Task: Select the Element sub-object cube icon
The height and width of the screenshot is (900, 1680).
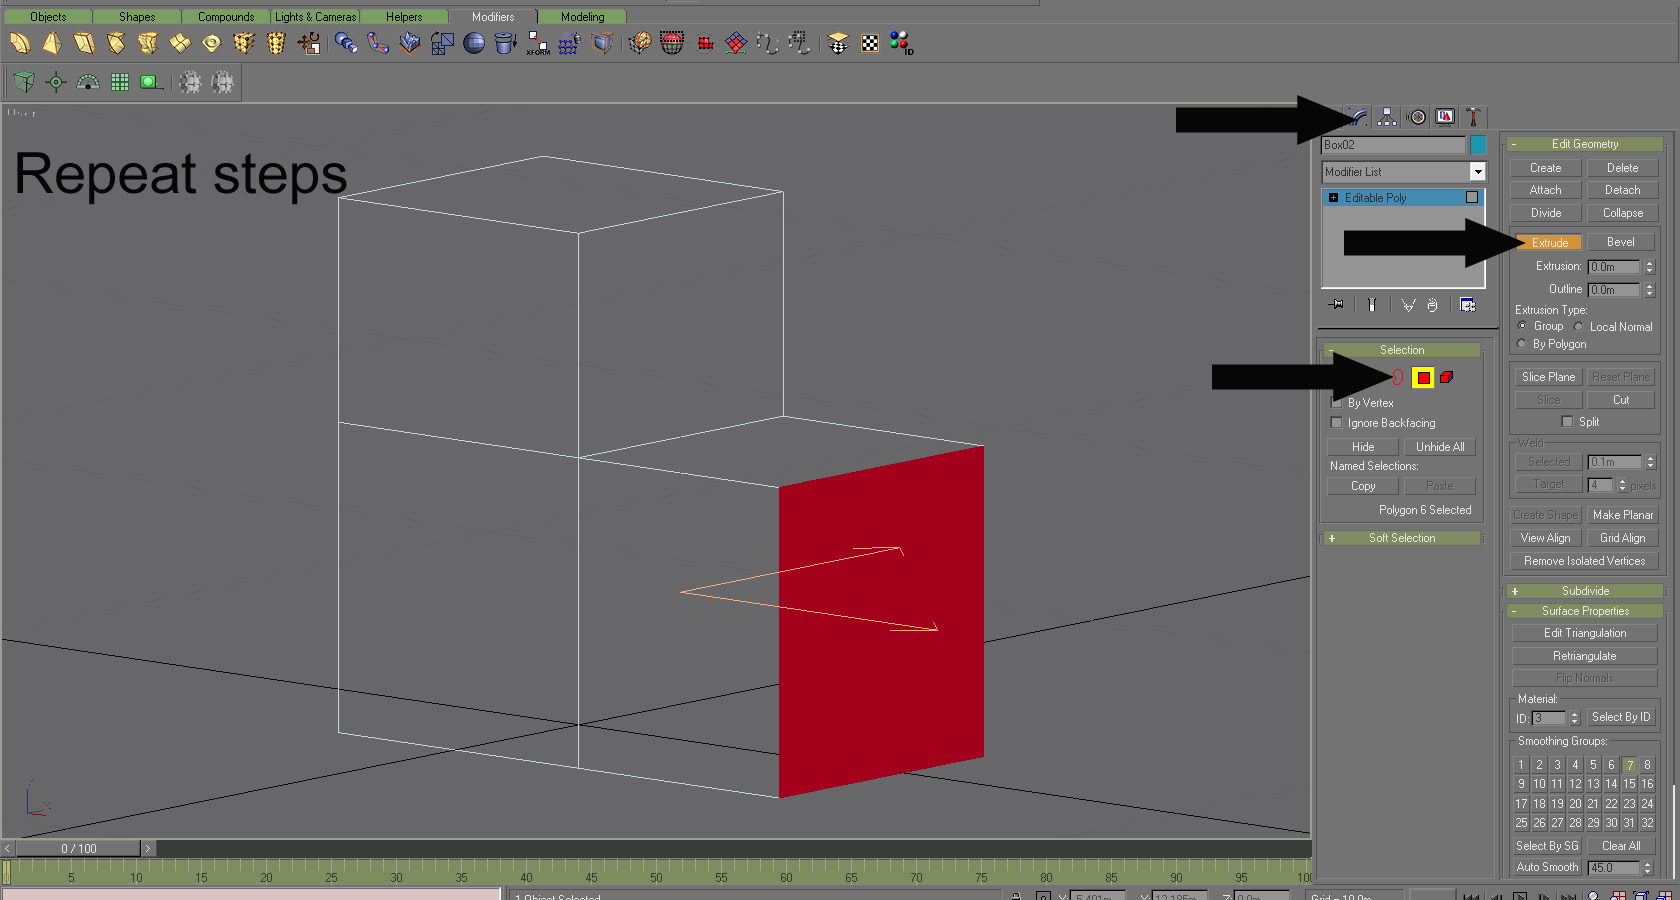Action: pos(1446,378)
